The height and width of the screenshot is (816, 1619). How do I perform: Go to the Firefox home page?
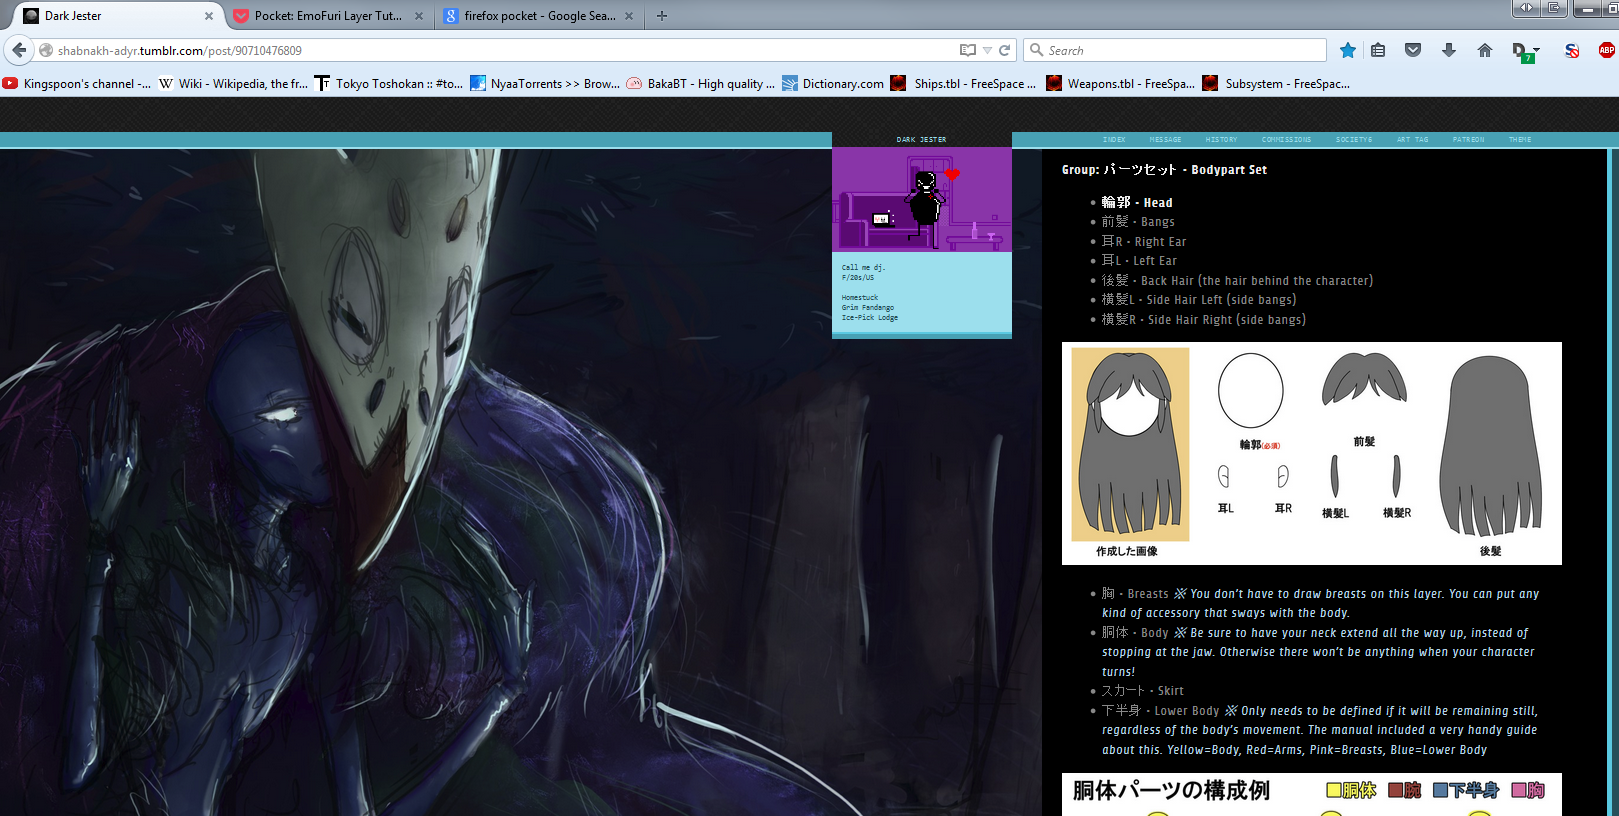tap(1485, 50)
